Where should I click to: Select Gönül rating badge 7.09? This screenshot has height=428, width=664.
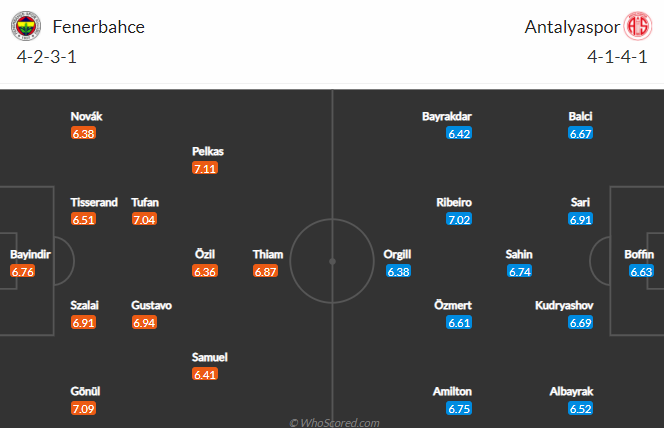tap(83, 409)
